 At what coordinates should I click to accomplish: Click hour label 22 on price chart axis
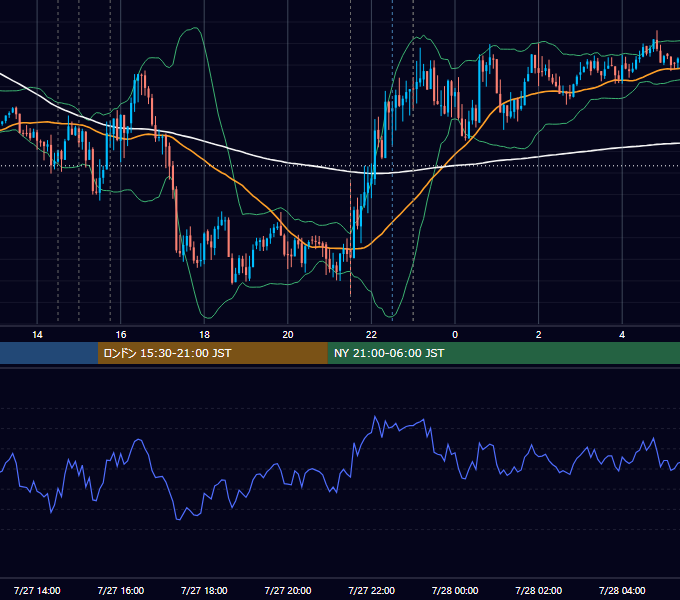pyautogui.click(x=371, y=335)
